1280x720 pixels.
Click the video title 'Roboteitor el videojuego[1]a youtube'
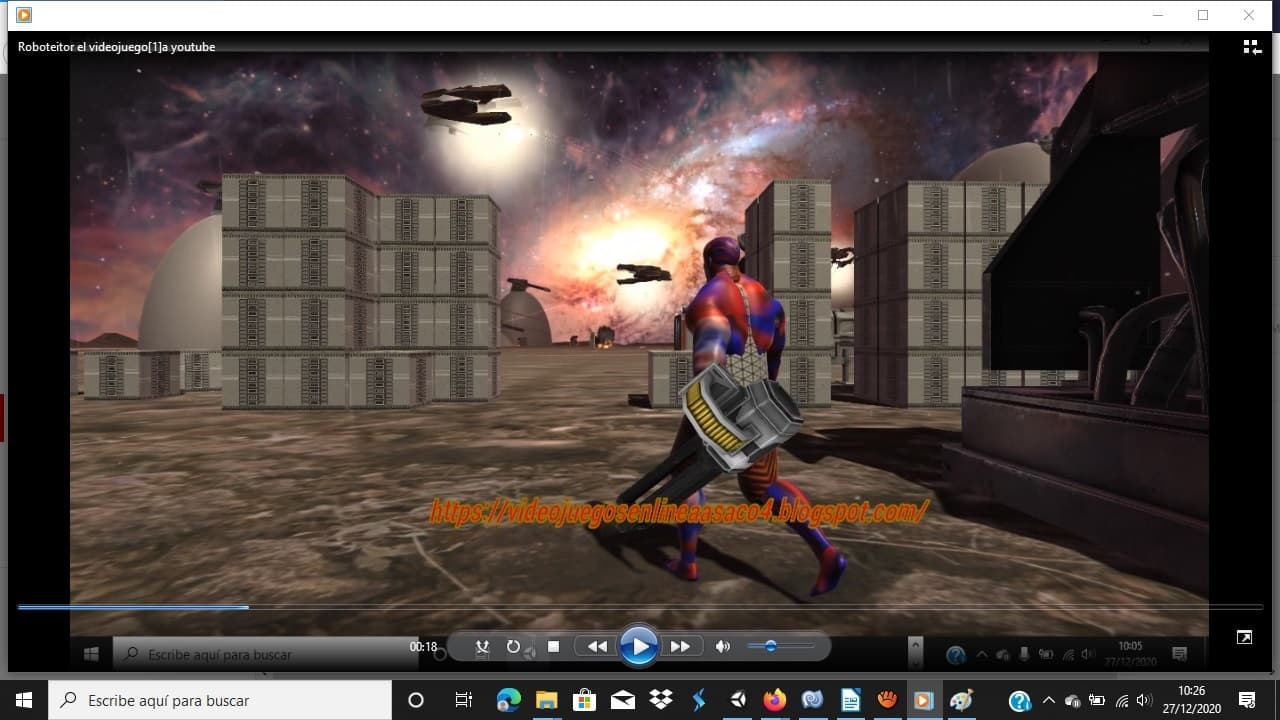[116, 47]
